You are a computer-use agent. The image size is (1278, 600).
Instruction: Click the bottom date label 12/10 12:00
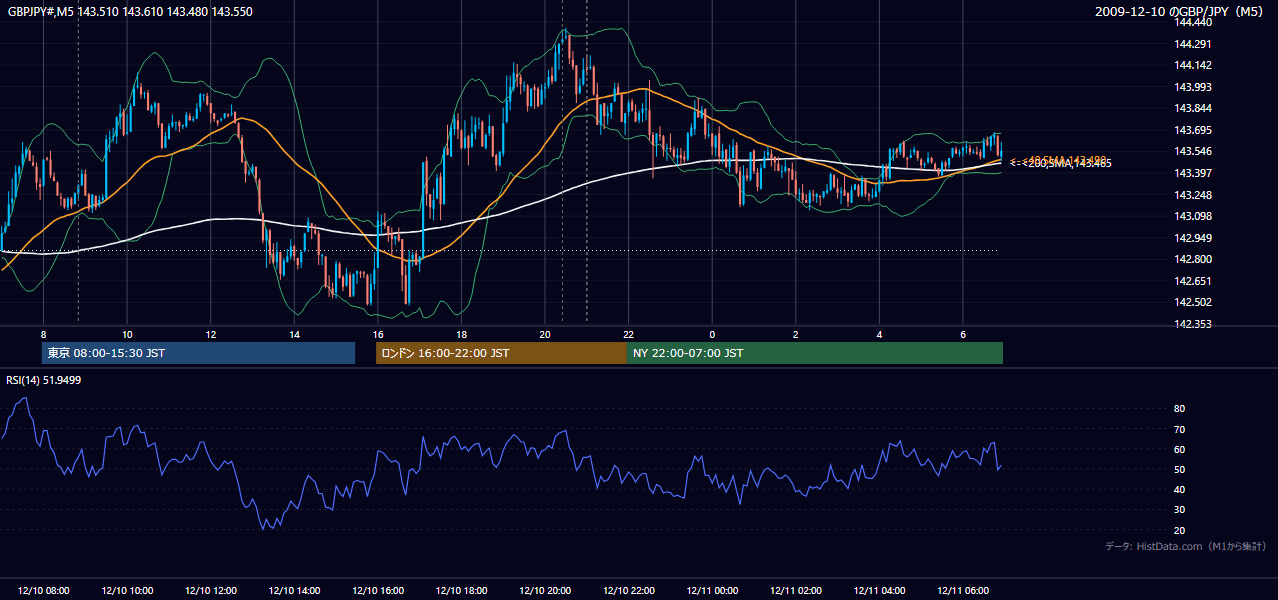[x=211, y=591]
